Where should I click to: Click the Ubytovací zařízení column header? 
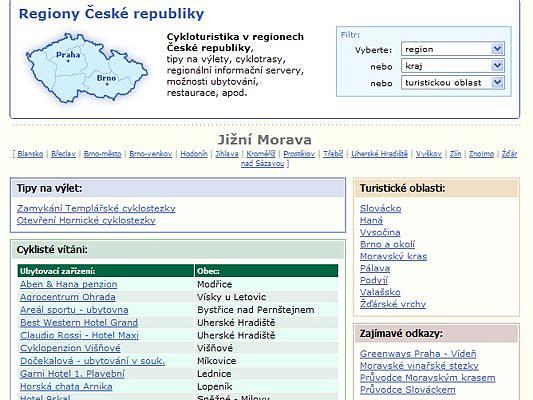tap(106, 271)
